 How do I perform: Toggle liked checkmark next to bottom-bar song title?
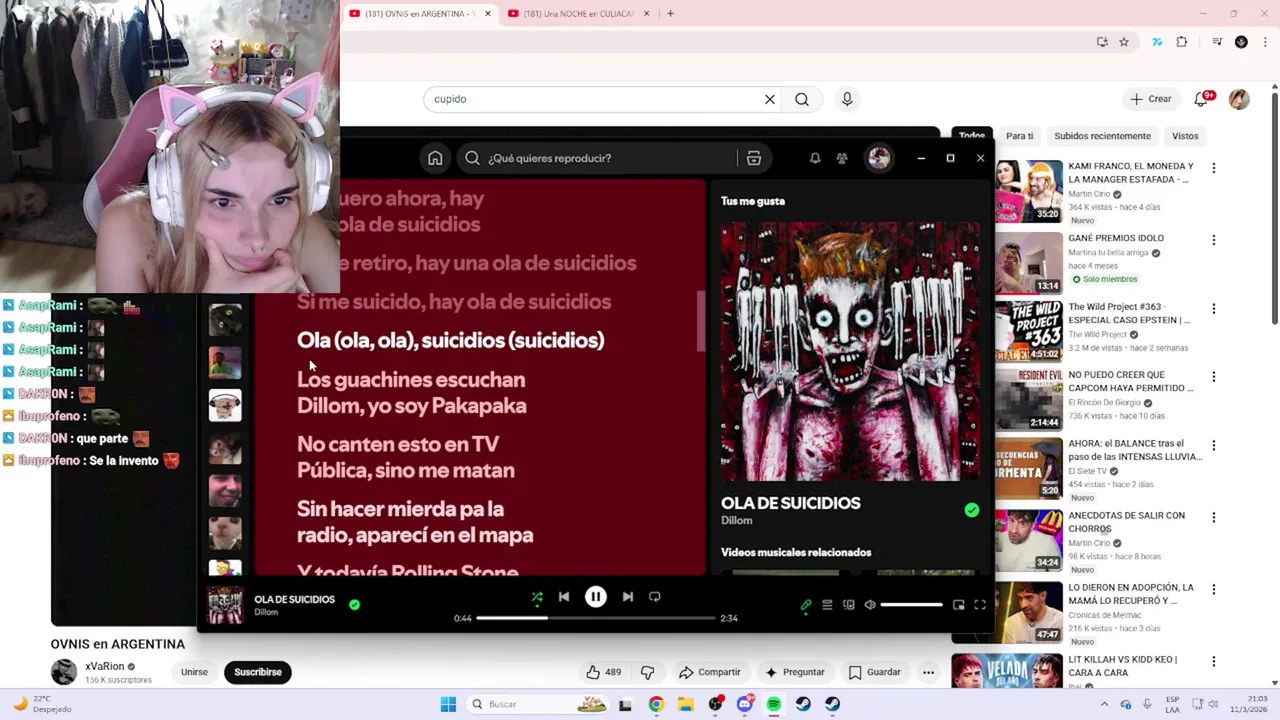[x=354, y=604]
